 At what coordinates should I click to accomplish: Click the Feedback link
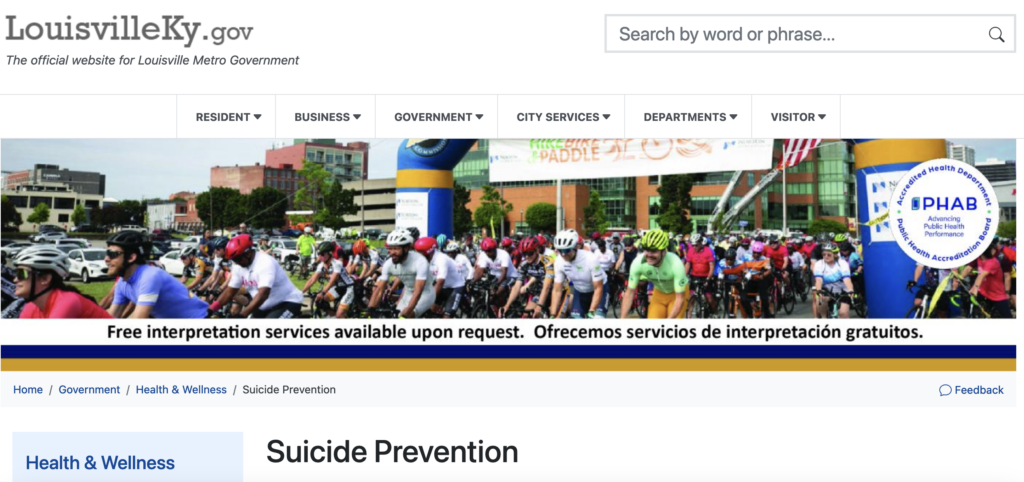pyautogui.click(x=971, y=390)
